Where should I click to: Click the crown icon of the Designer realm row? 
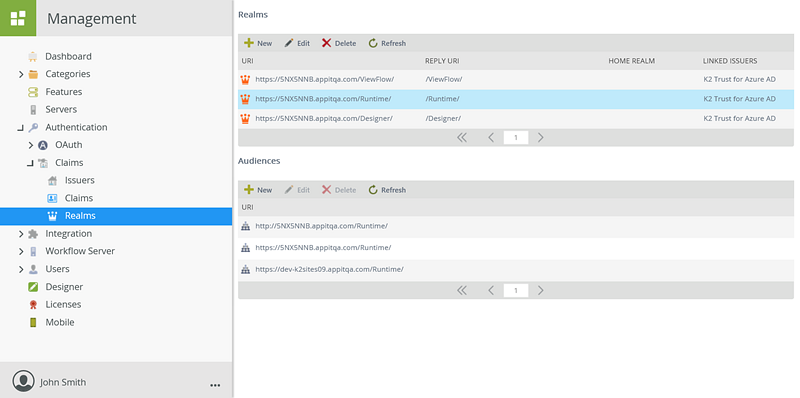245,118
